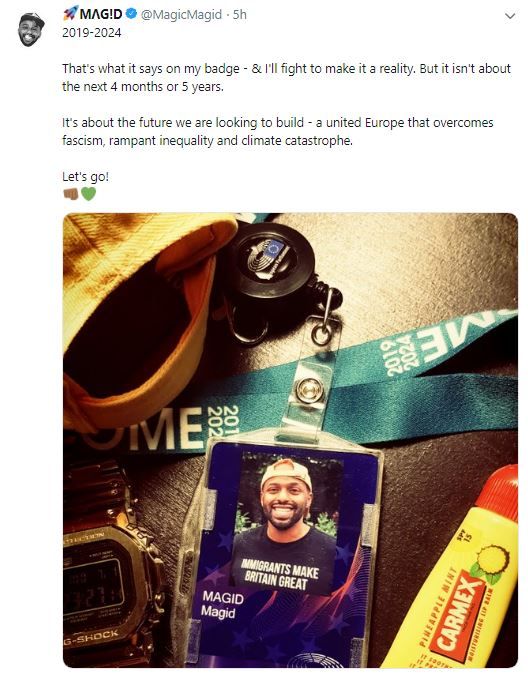Click the Immigrants Make Britain Great shirt text
The height and width of the screenshot is (678, 528).
tap(280, 574)
